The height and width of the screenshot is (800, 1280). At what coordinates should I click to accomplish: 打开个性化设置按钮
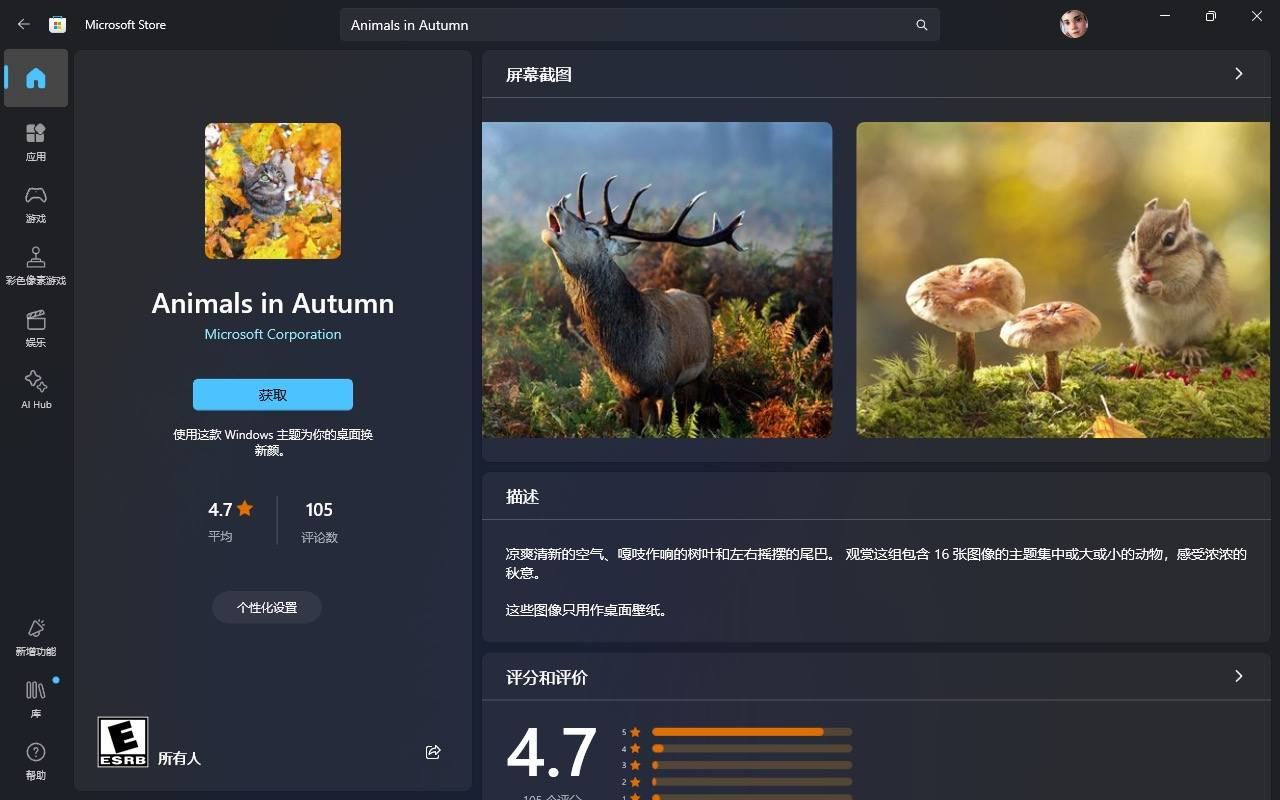[x=266, y=607]
